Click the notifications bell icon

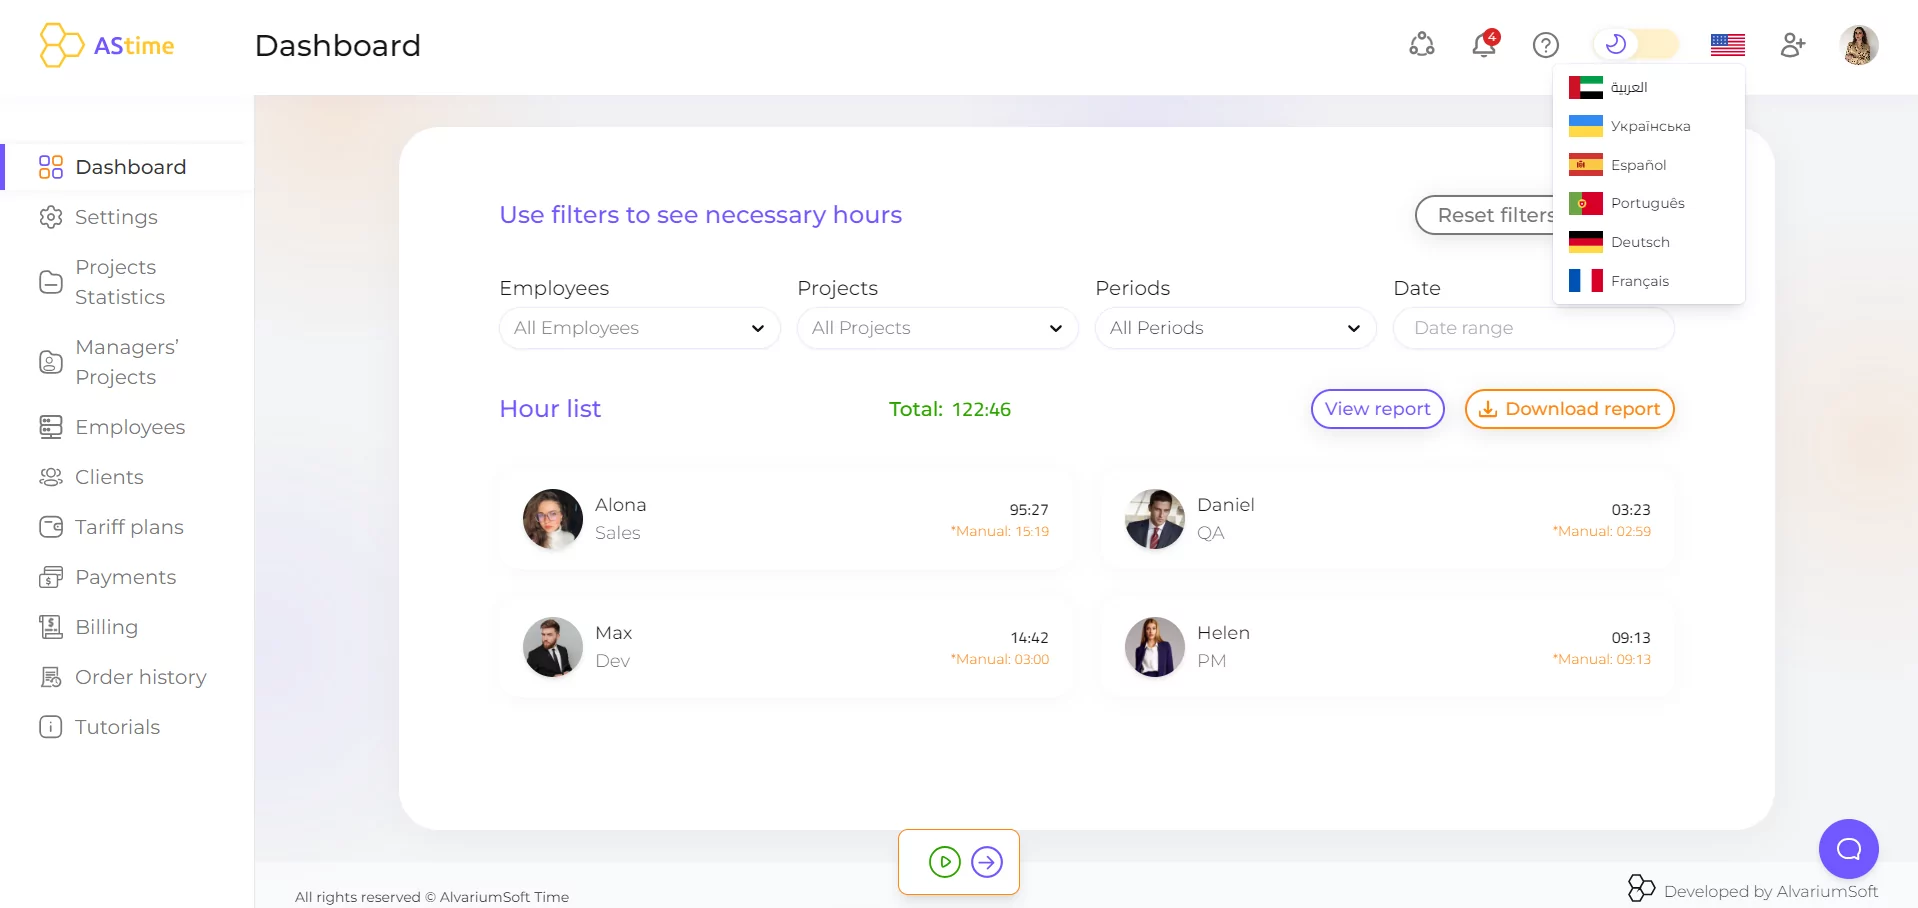click(x=1484, y=45)
